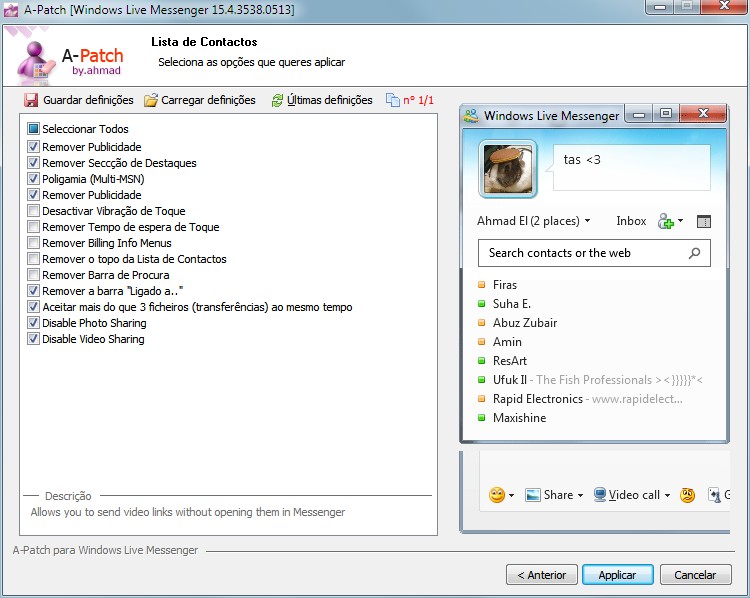Select contact Maxishine
The height and width of the screenshot is (598, 750).
tap(519, 418)
